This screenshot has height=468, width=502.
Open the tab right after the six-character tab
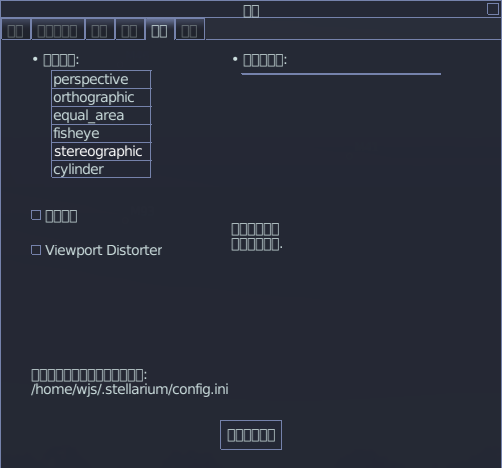99,30
